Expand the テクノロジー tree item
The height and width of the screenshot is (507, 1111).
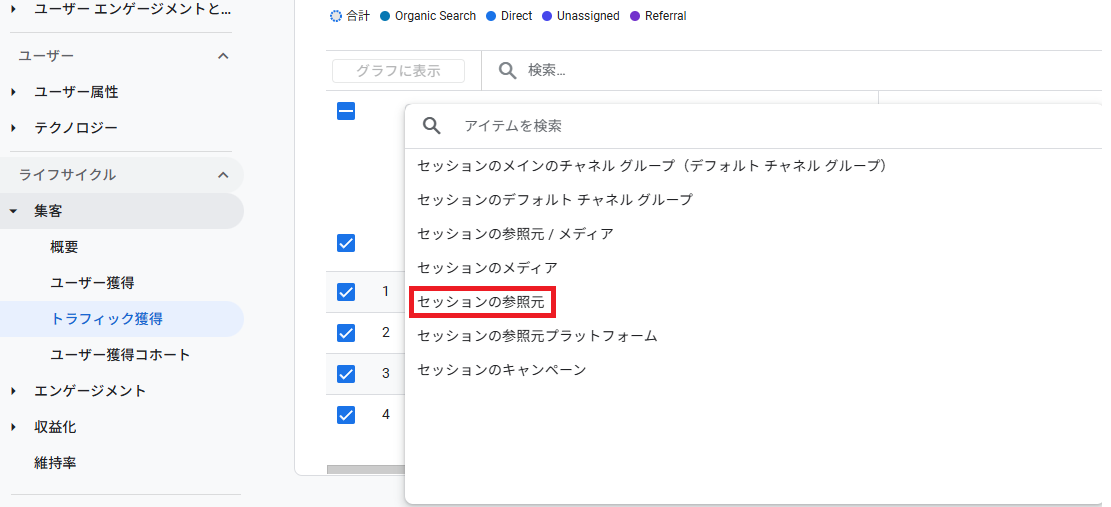point(13,128)
